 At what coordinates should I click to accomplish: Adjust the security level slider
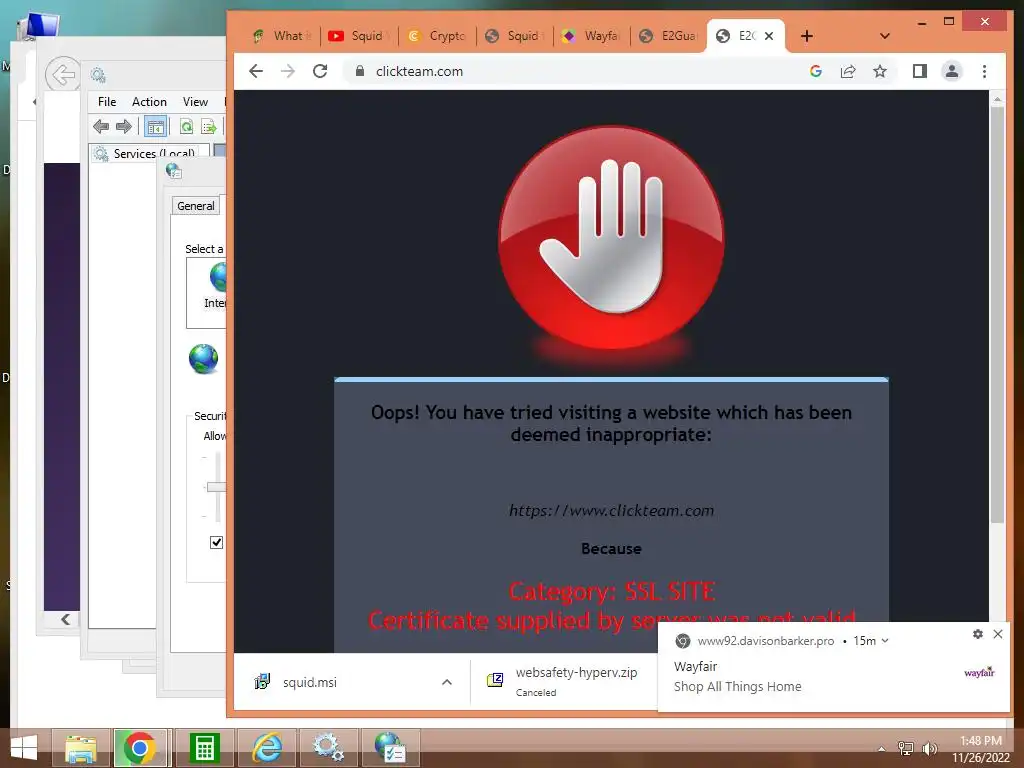pos(216,487)
